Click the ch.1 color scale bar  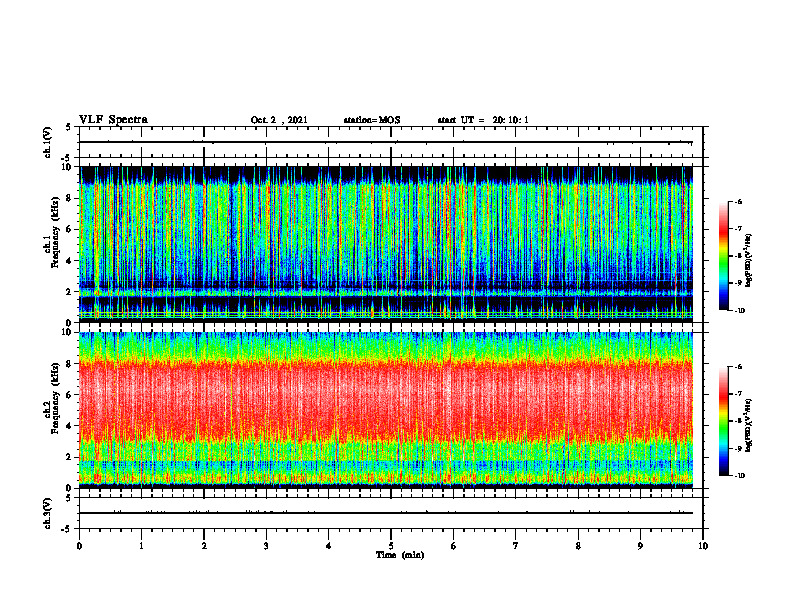coord(723,256)
